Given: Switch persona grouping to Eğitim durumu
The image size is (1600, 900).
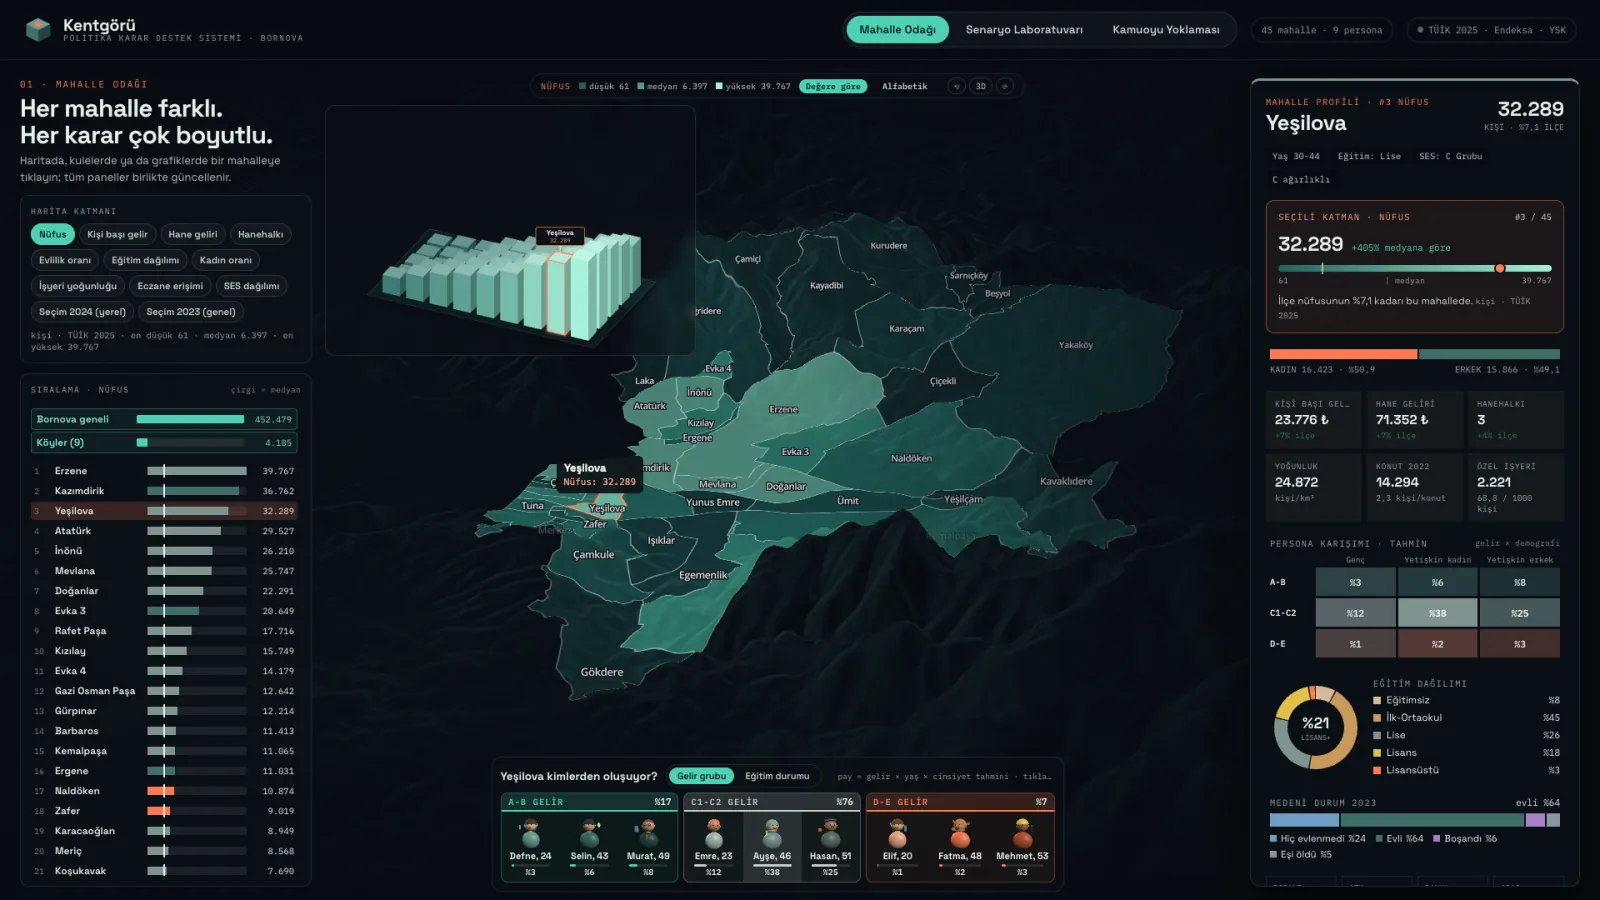Looking at the screenshot, I should tap(777, 776).
